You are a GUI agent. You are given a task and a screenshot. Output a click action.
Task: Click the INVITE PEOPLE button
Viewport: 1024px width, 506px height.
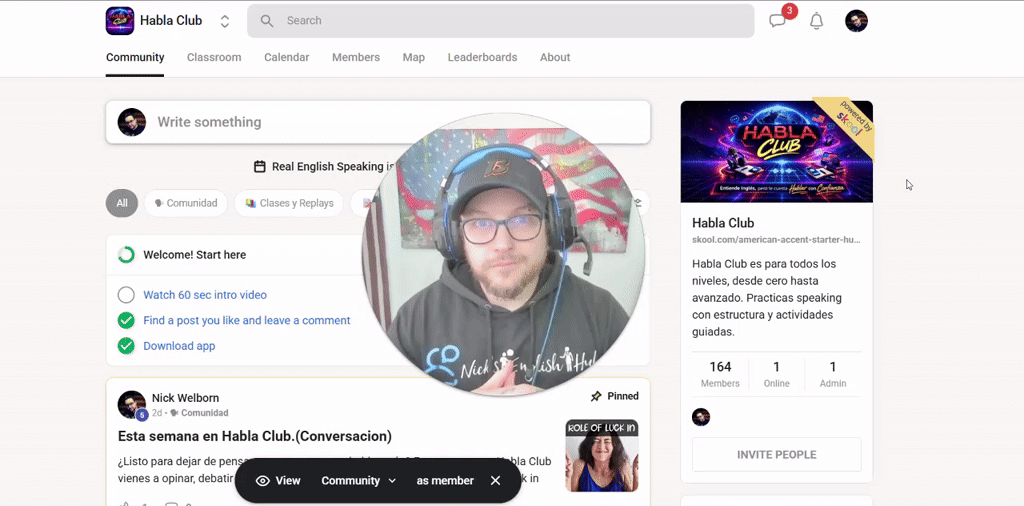pyautogui.click(x=776, y=454)
